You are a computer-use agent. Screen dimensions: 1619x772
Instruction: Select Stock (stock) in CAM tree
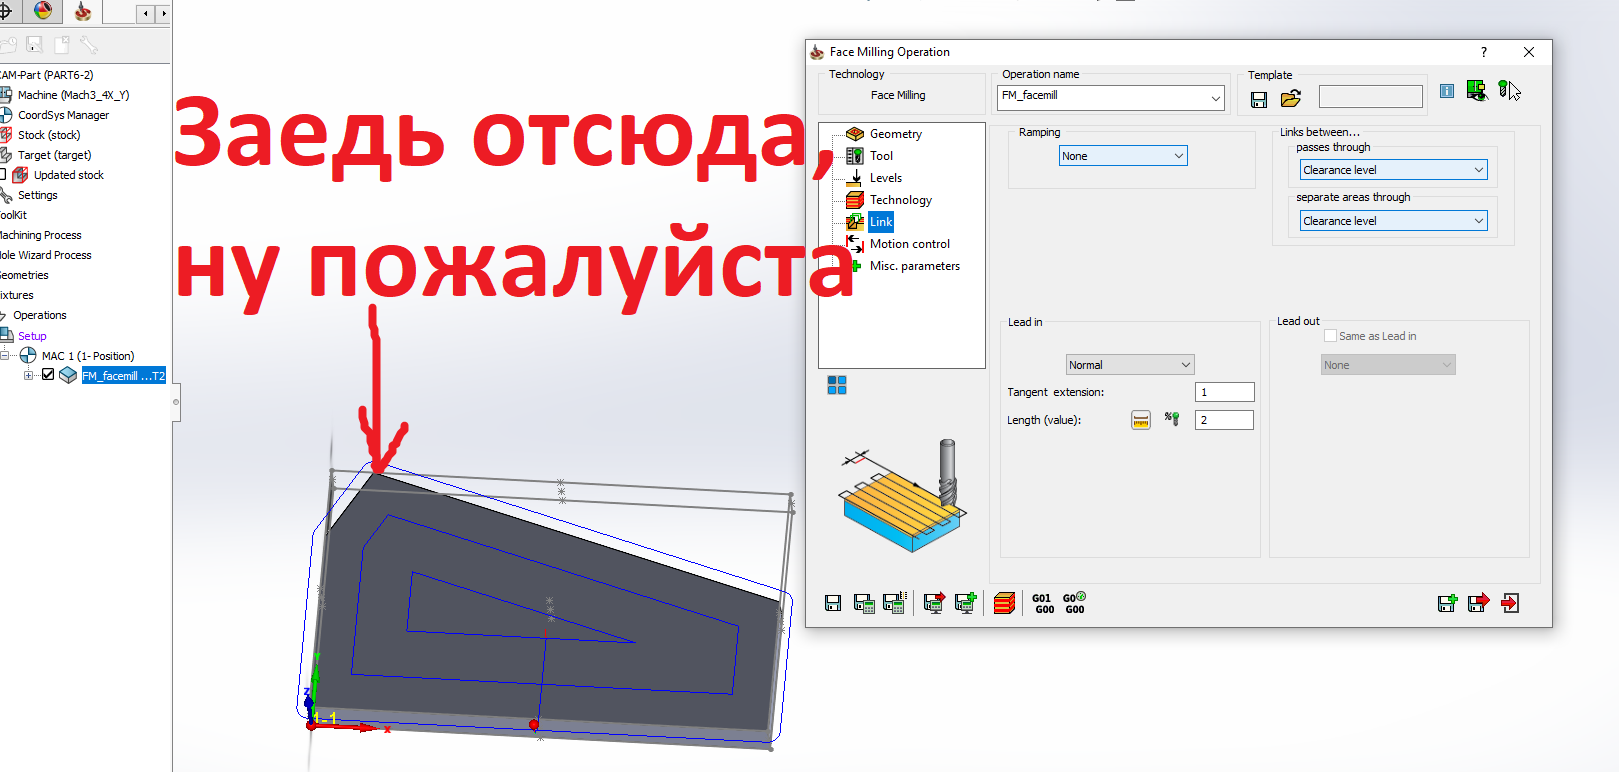coord(49,135)
